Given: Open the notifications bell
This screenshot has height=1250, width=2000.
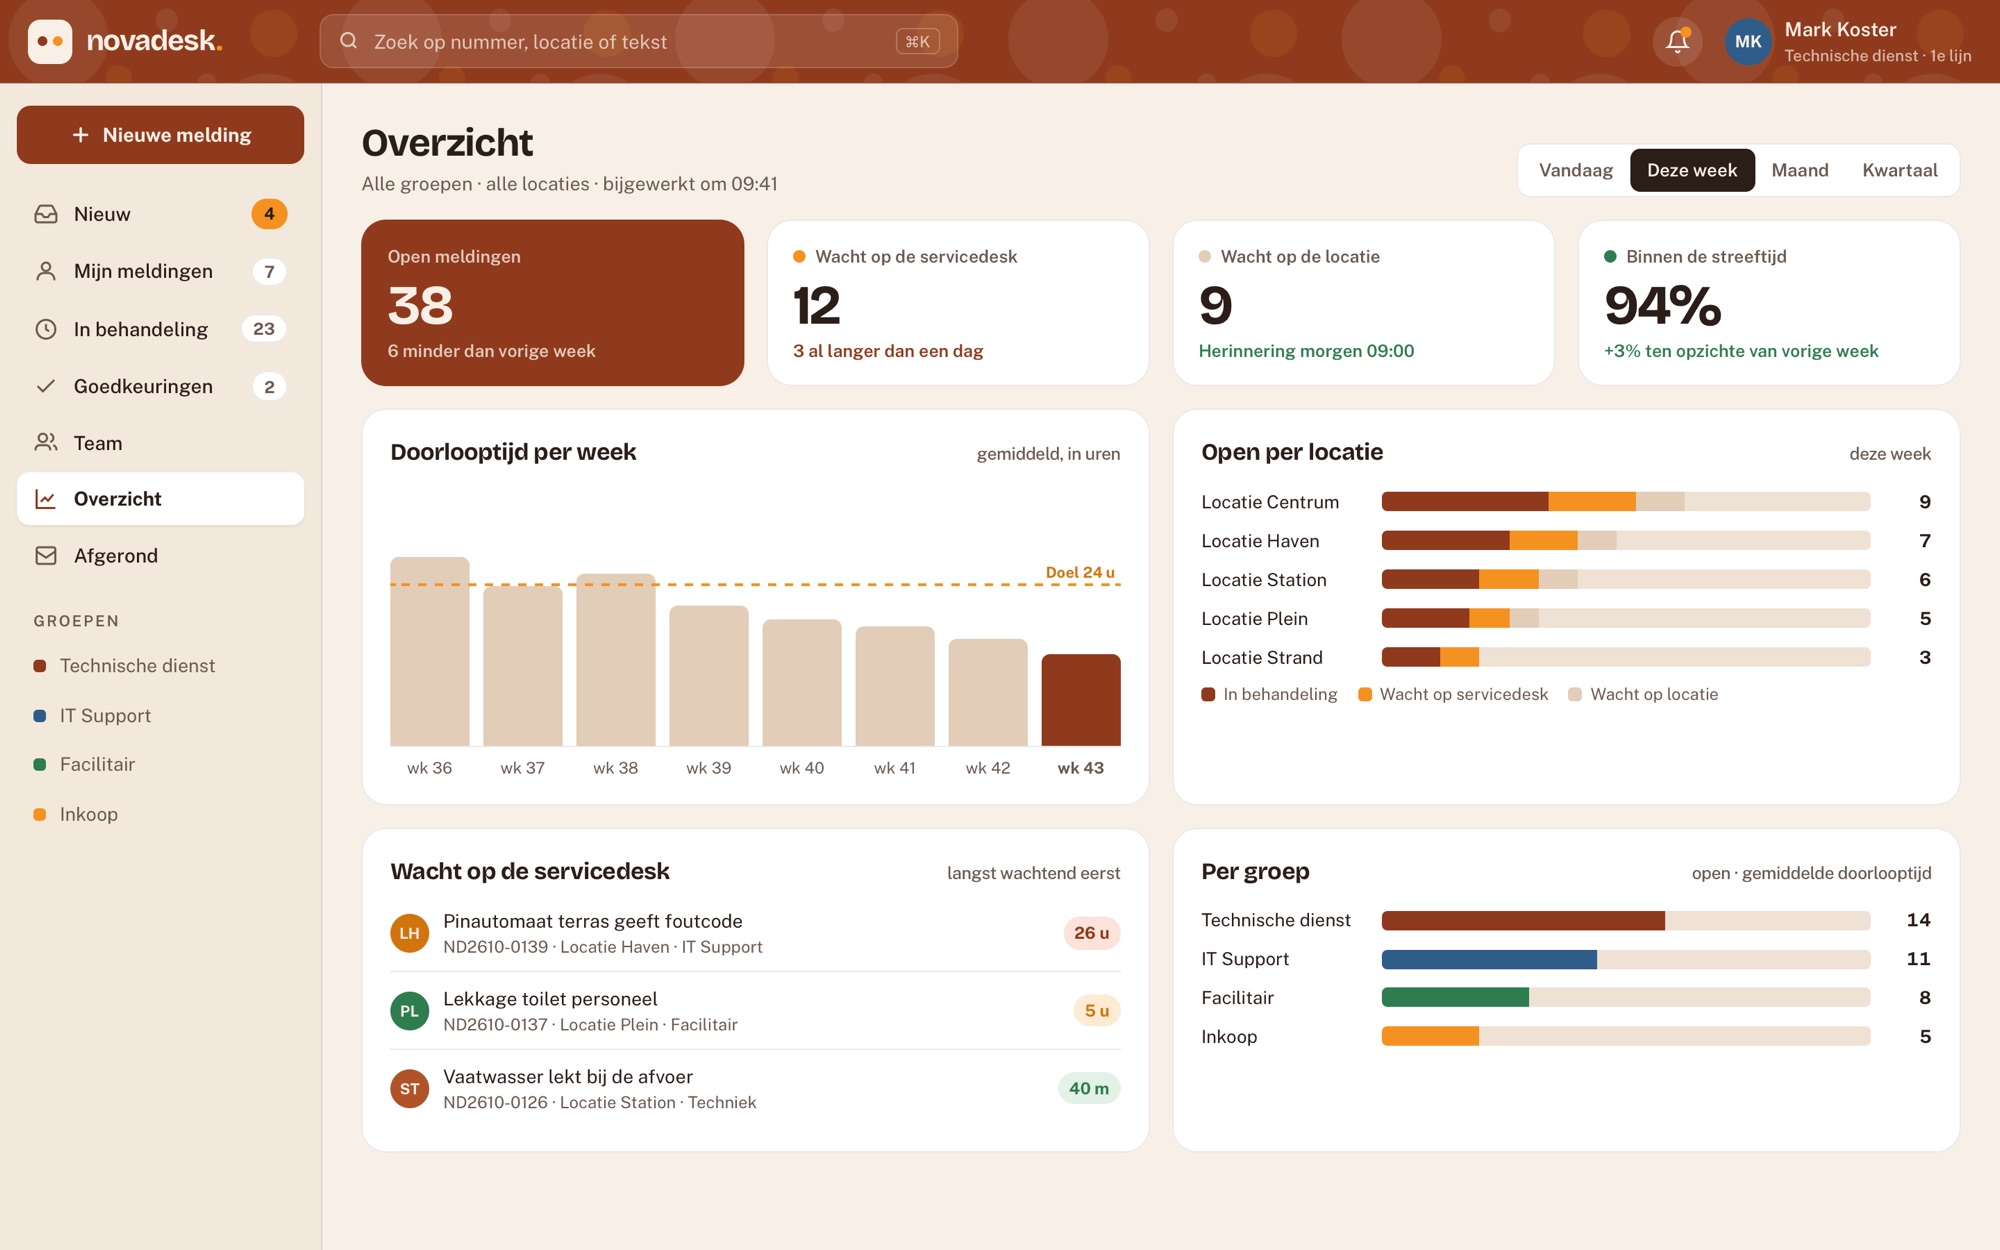Looking at the screenshot, I should (x=1677, y=41).
